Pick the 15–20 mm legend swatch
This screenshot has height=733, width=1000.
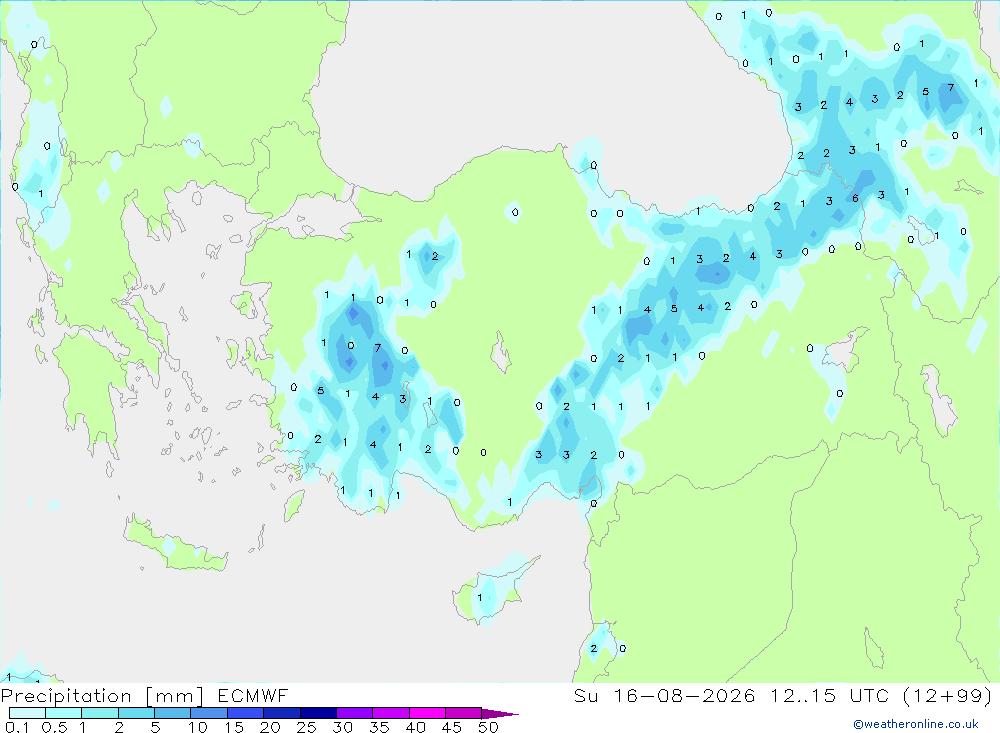(246, 713)
